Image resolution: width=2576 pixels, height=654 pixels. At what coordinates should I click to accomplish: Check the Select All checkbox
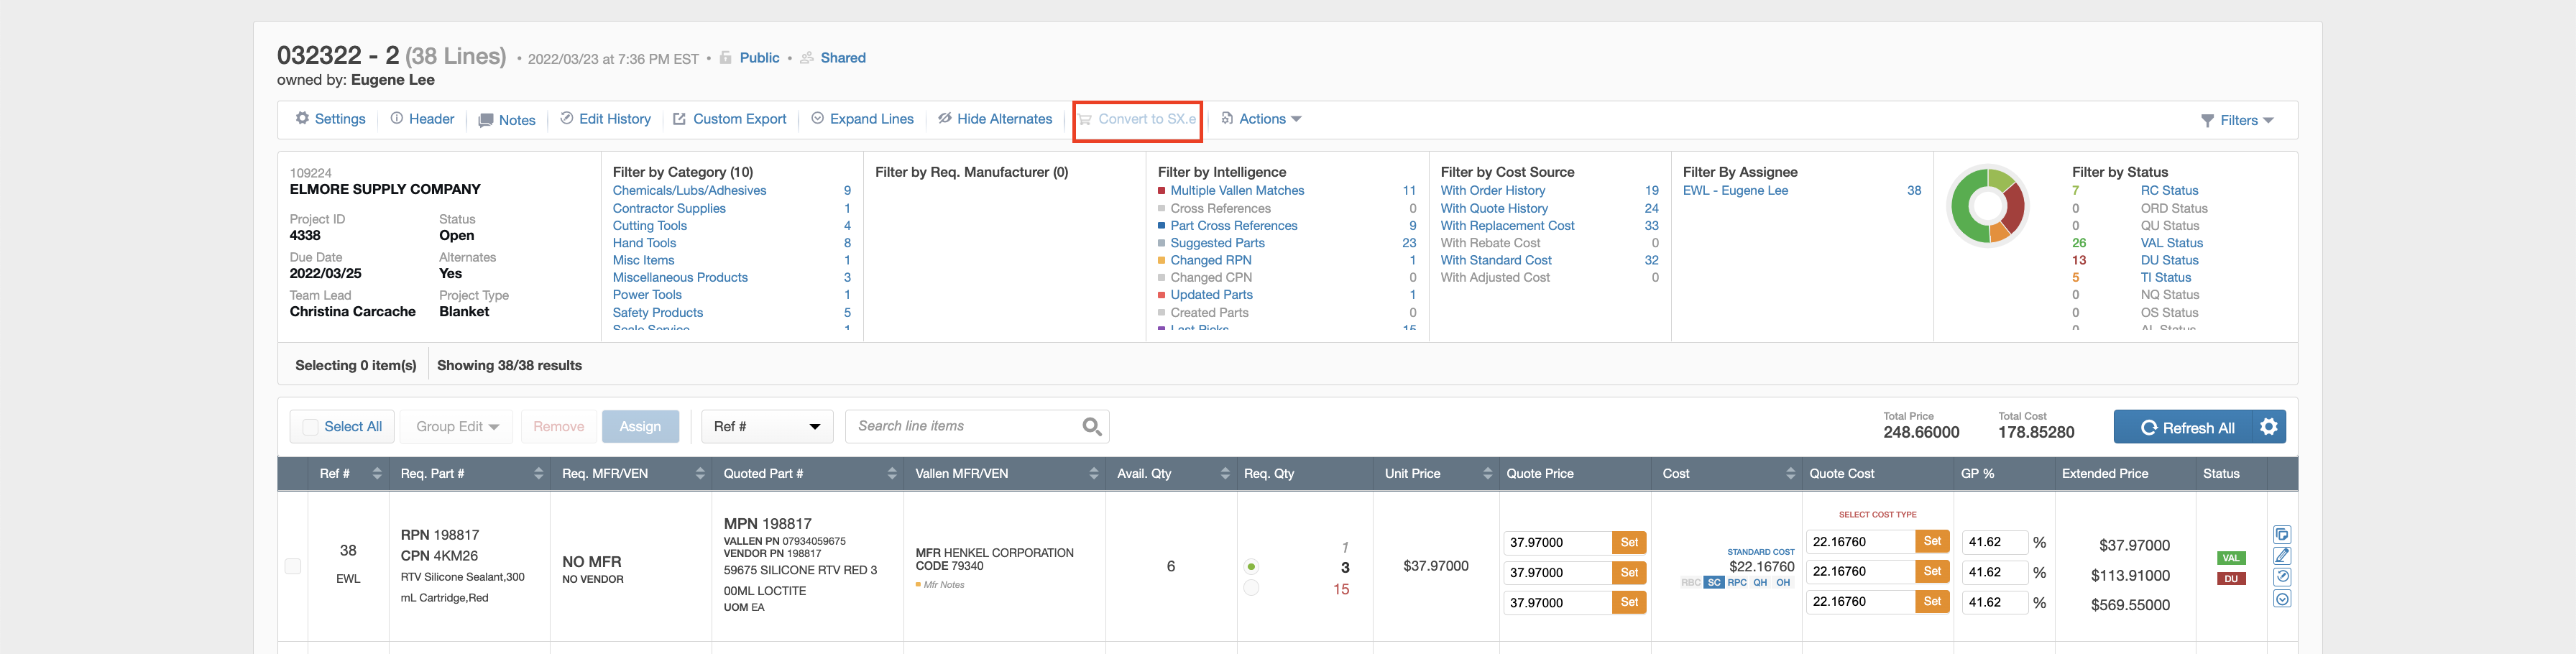click(x=310, y=427)
